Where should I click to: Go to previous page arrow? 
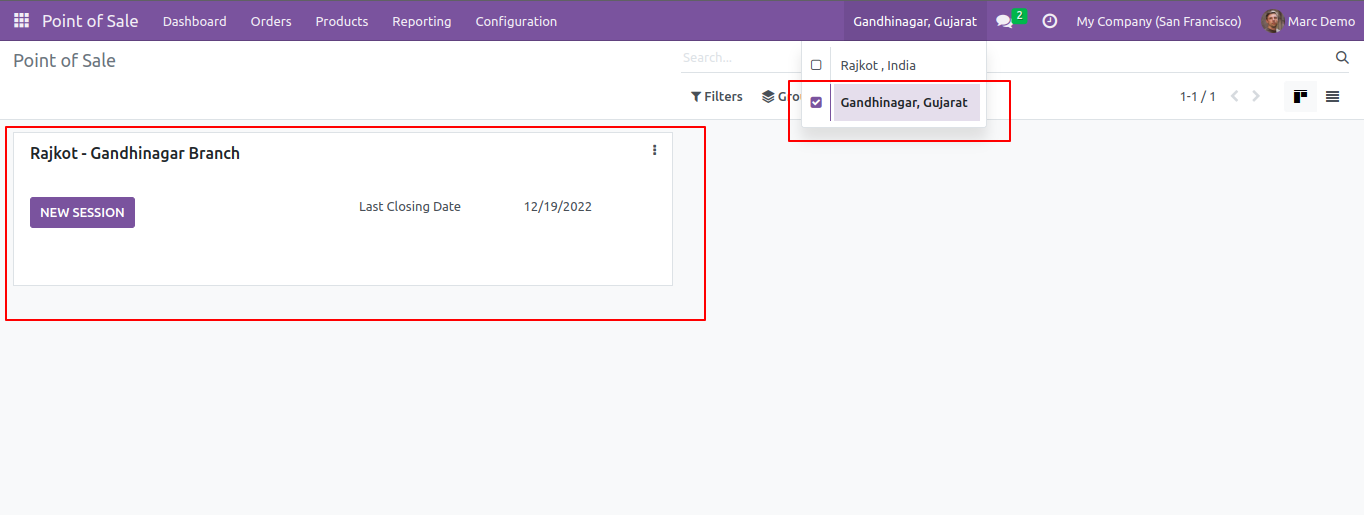[1234, 96]
